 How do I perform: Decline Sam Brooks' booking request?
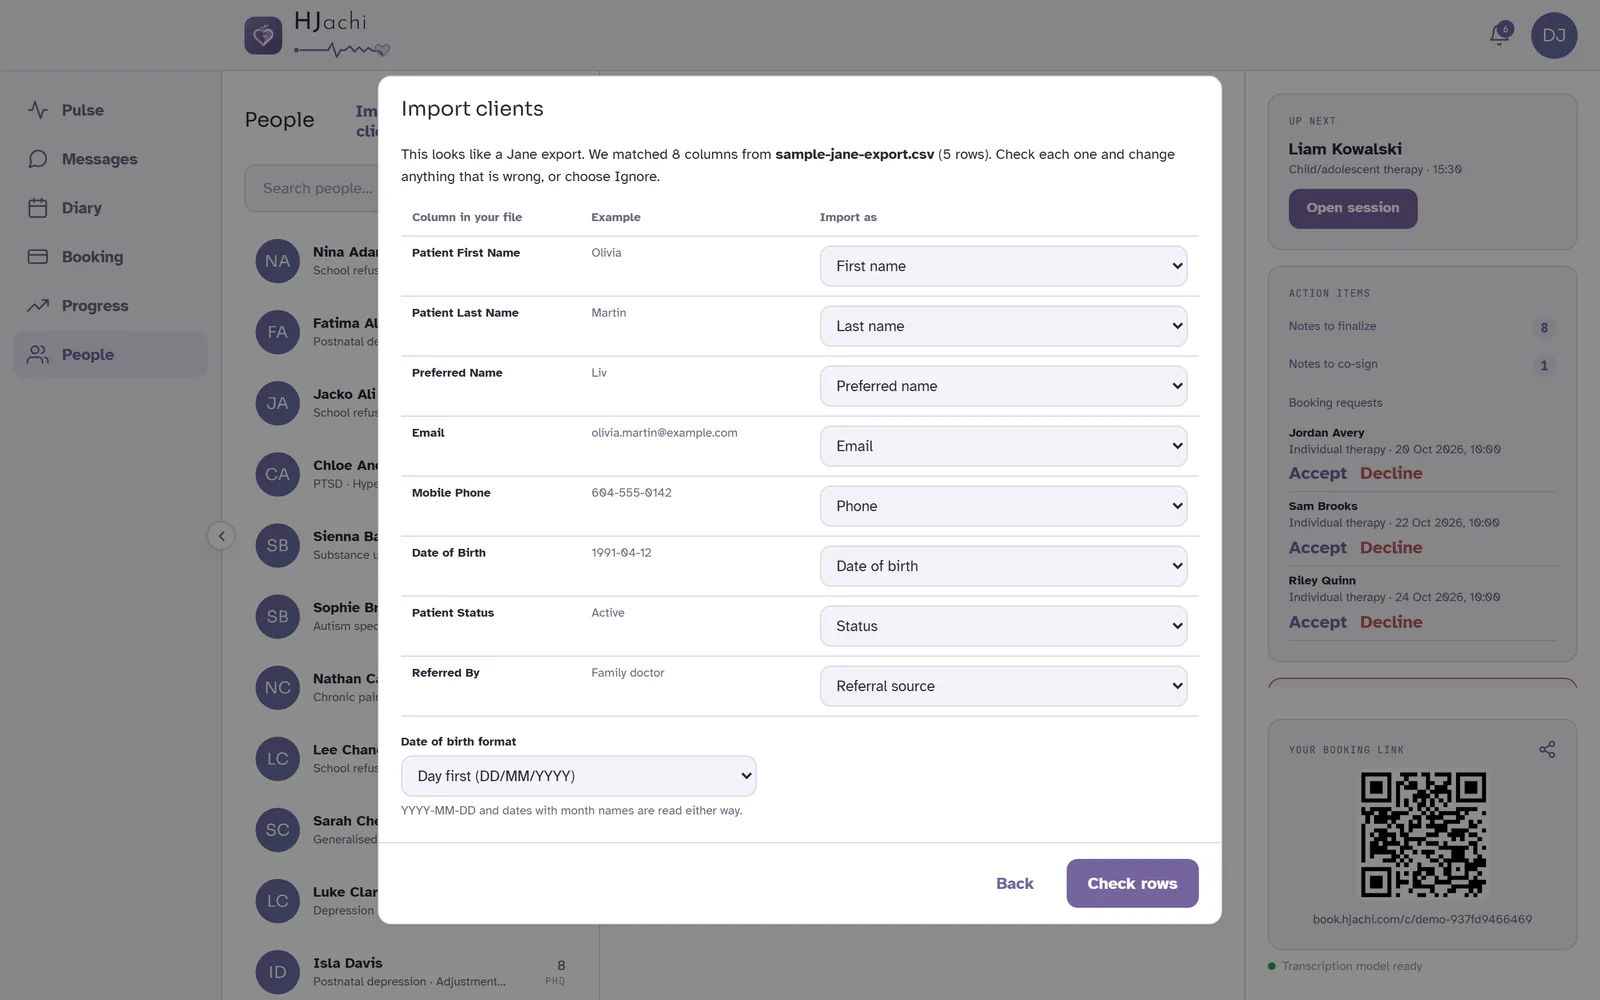click(x=1391, y=547)
